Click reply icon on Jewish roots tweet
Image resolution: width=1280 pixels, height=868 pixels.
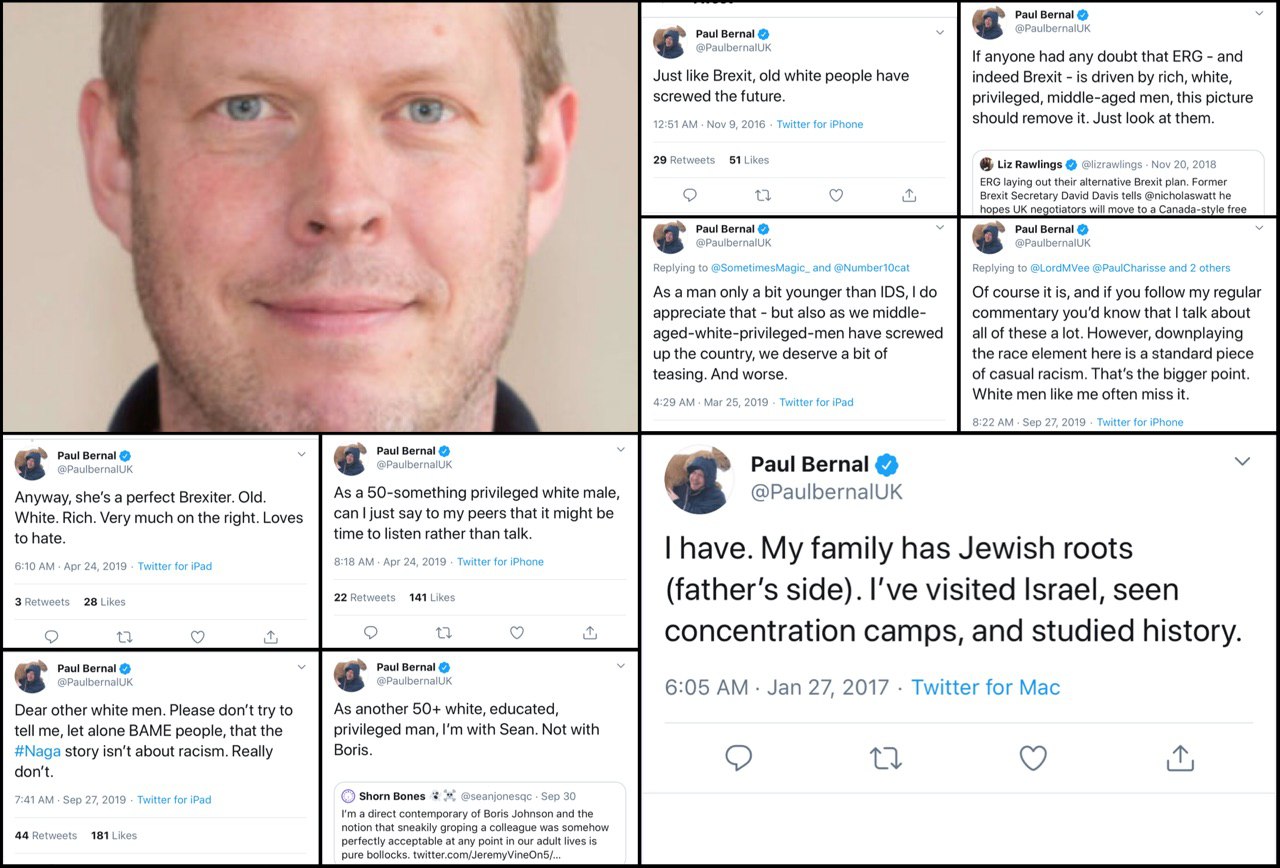coord(738,758)
